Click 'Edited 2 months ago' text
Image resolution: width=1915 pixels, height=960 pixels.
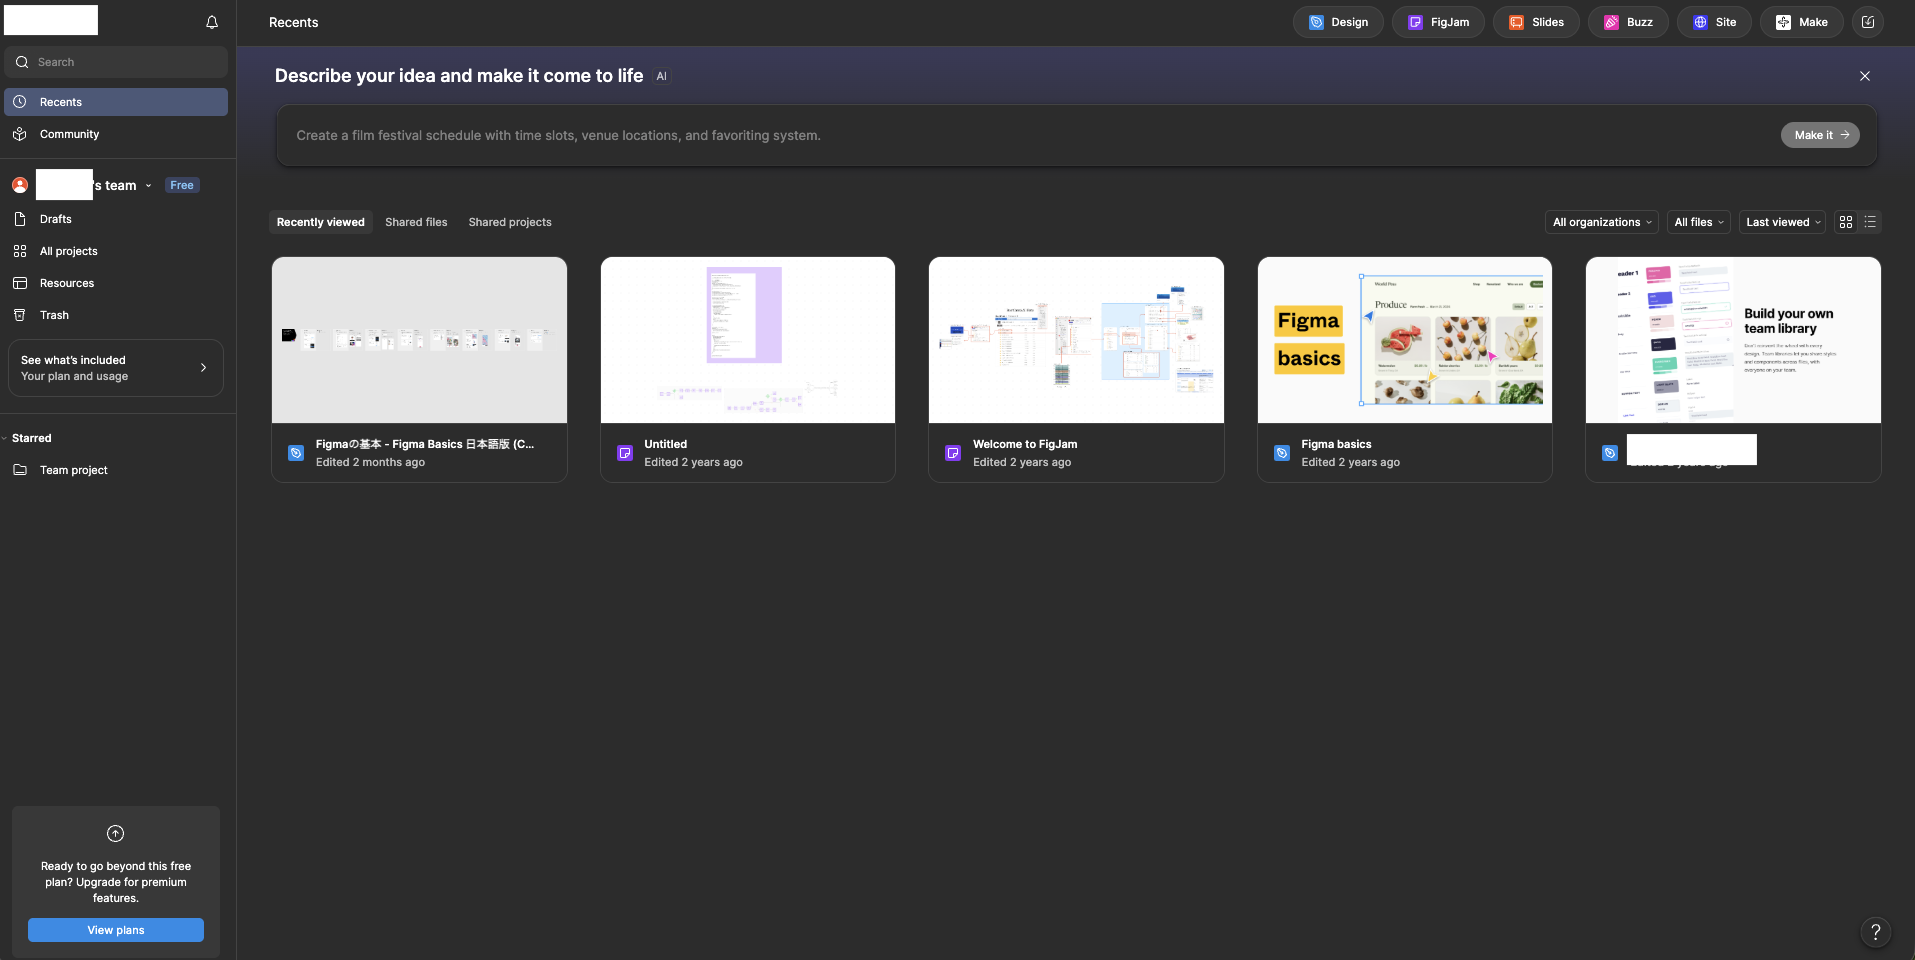point(370,462)
